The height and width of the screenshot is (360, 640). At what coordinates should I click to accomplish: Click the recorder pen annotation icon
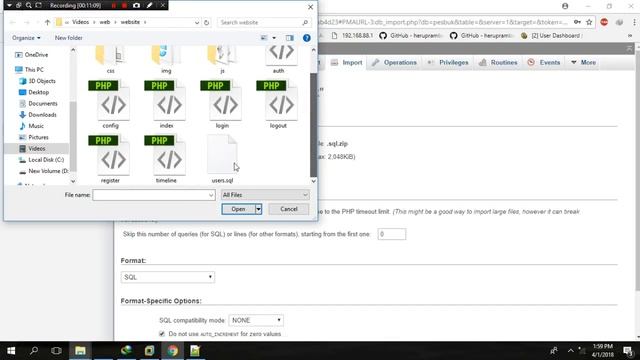pyautogui.click(x=149, y=5)
